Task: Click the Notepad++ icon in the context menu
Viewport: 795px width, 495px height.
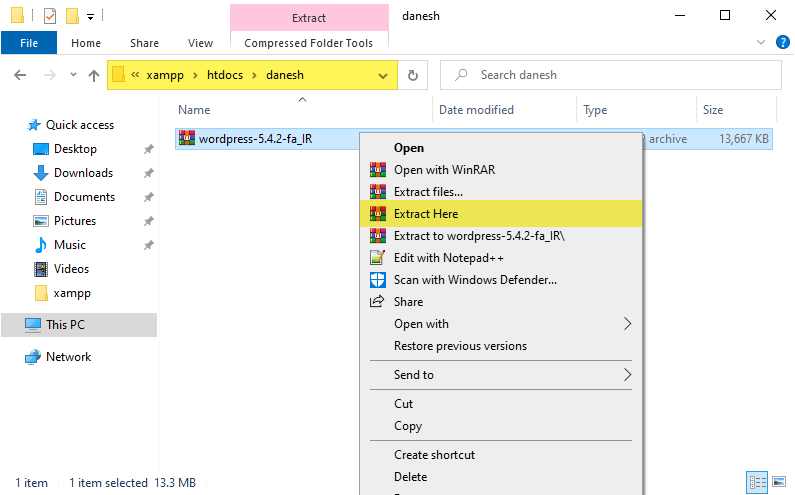Action: coord(378,258)
